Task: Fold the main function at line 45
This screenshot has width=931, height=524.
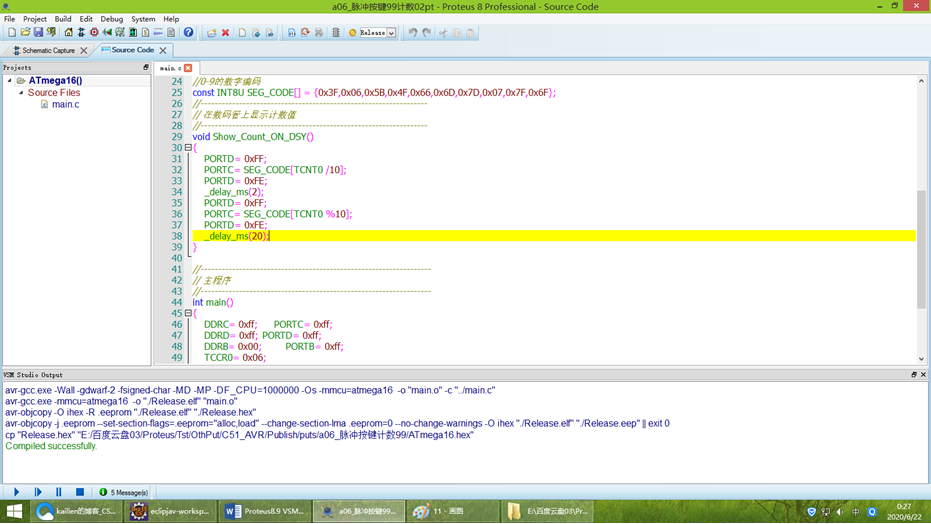Action: coord(188,313)
